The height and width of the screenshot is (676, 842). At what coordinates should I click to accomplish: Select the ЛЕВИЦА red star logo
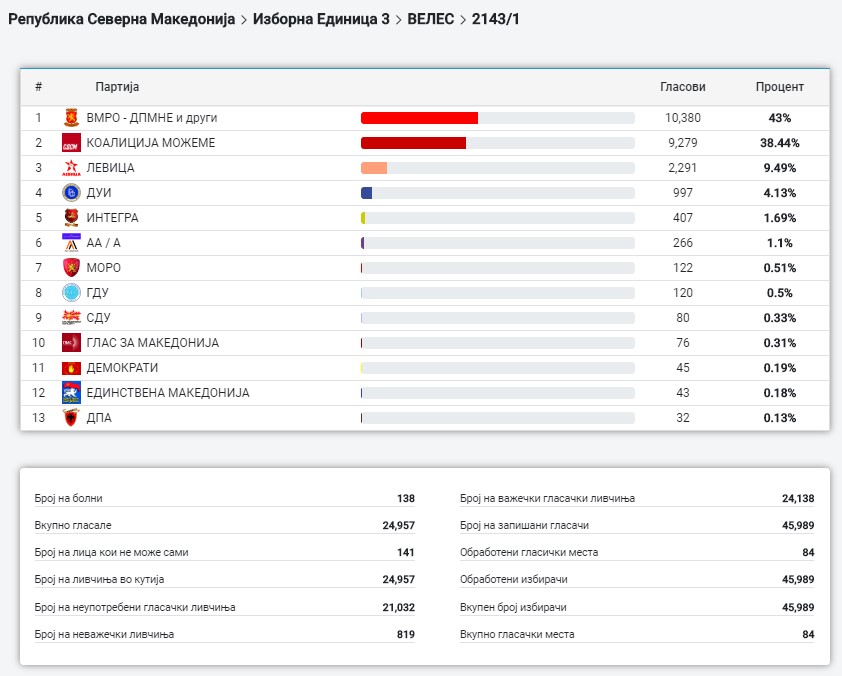point(71,168)
